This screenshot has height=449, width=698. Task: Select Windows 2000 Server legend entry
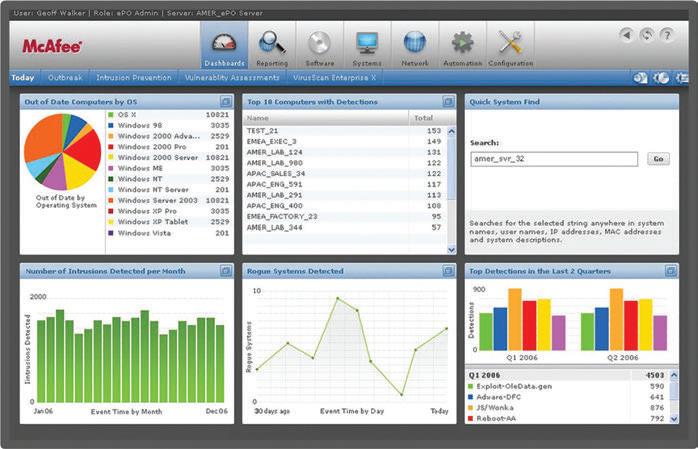click(x=169, y=158)
